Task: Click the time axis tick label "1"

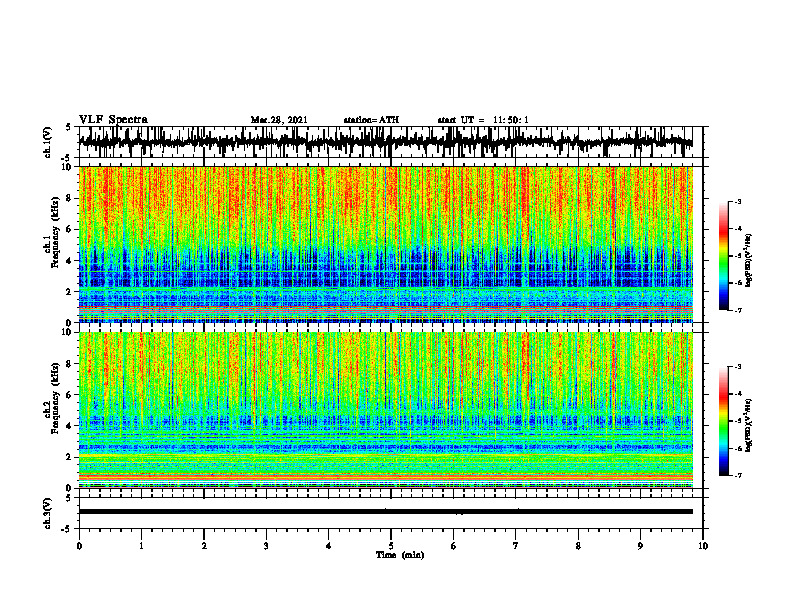Action: tap(141, 546)
